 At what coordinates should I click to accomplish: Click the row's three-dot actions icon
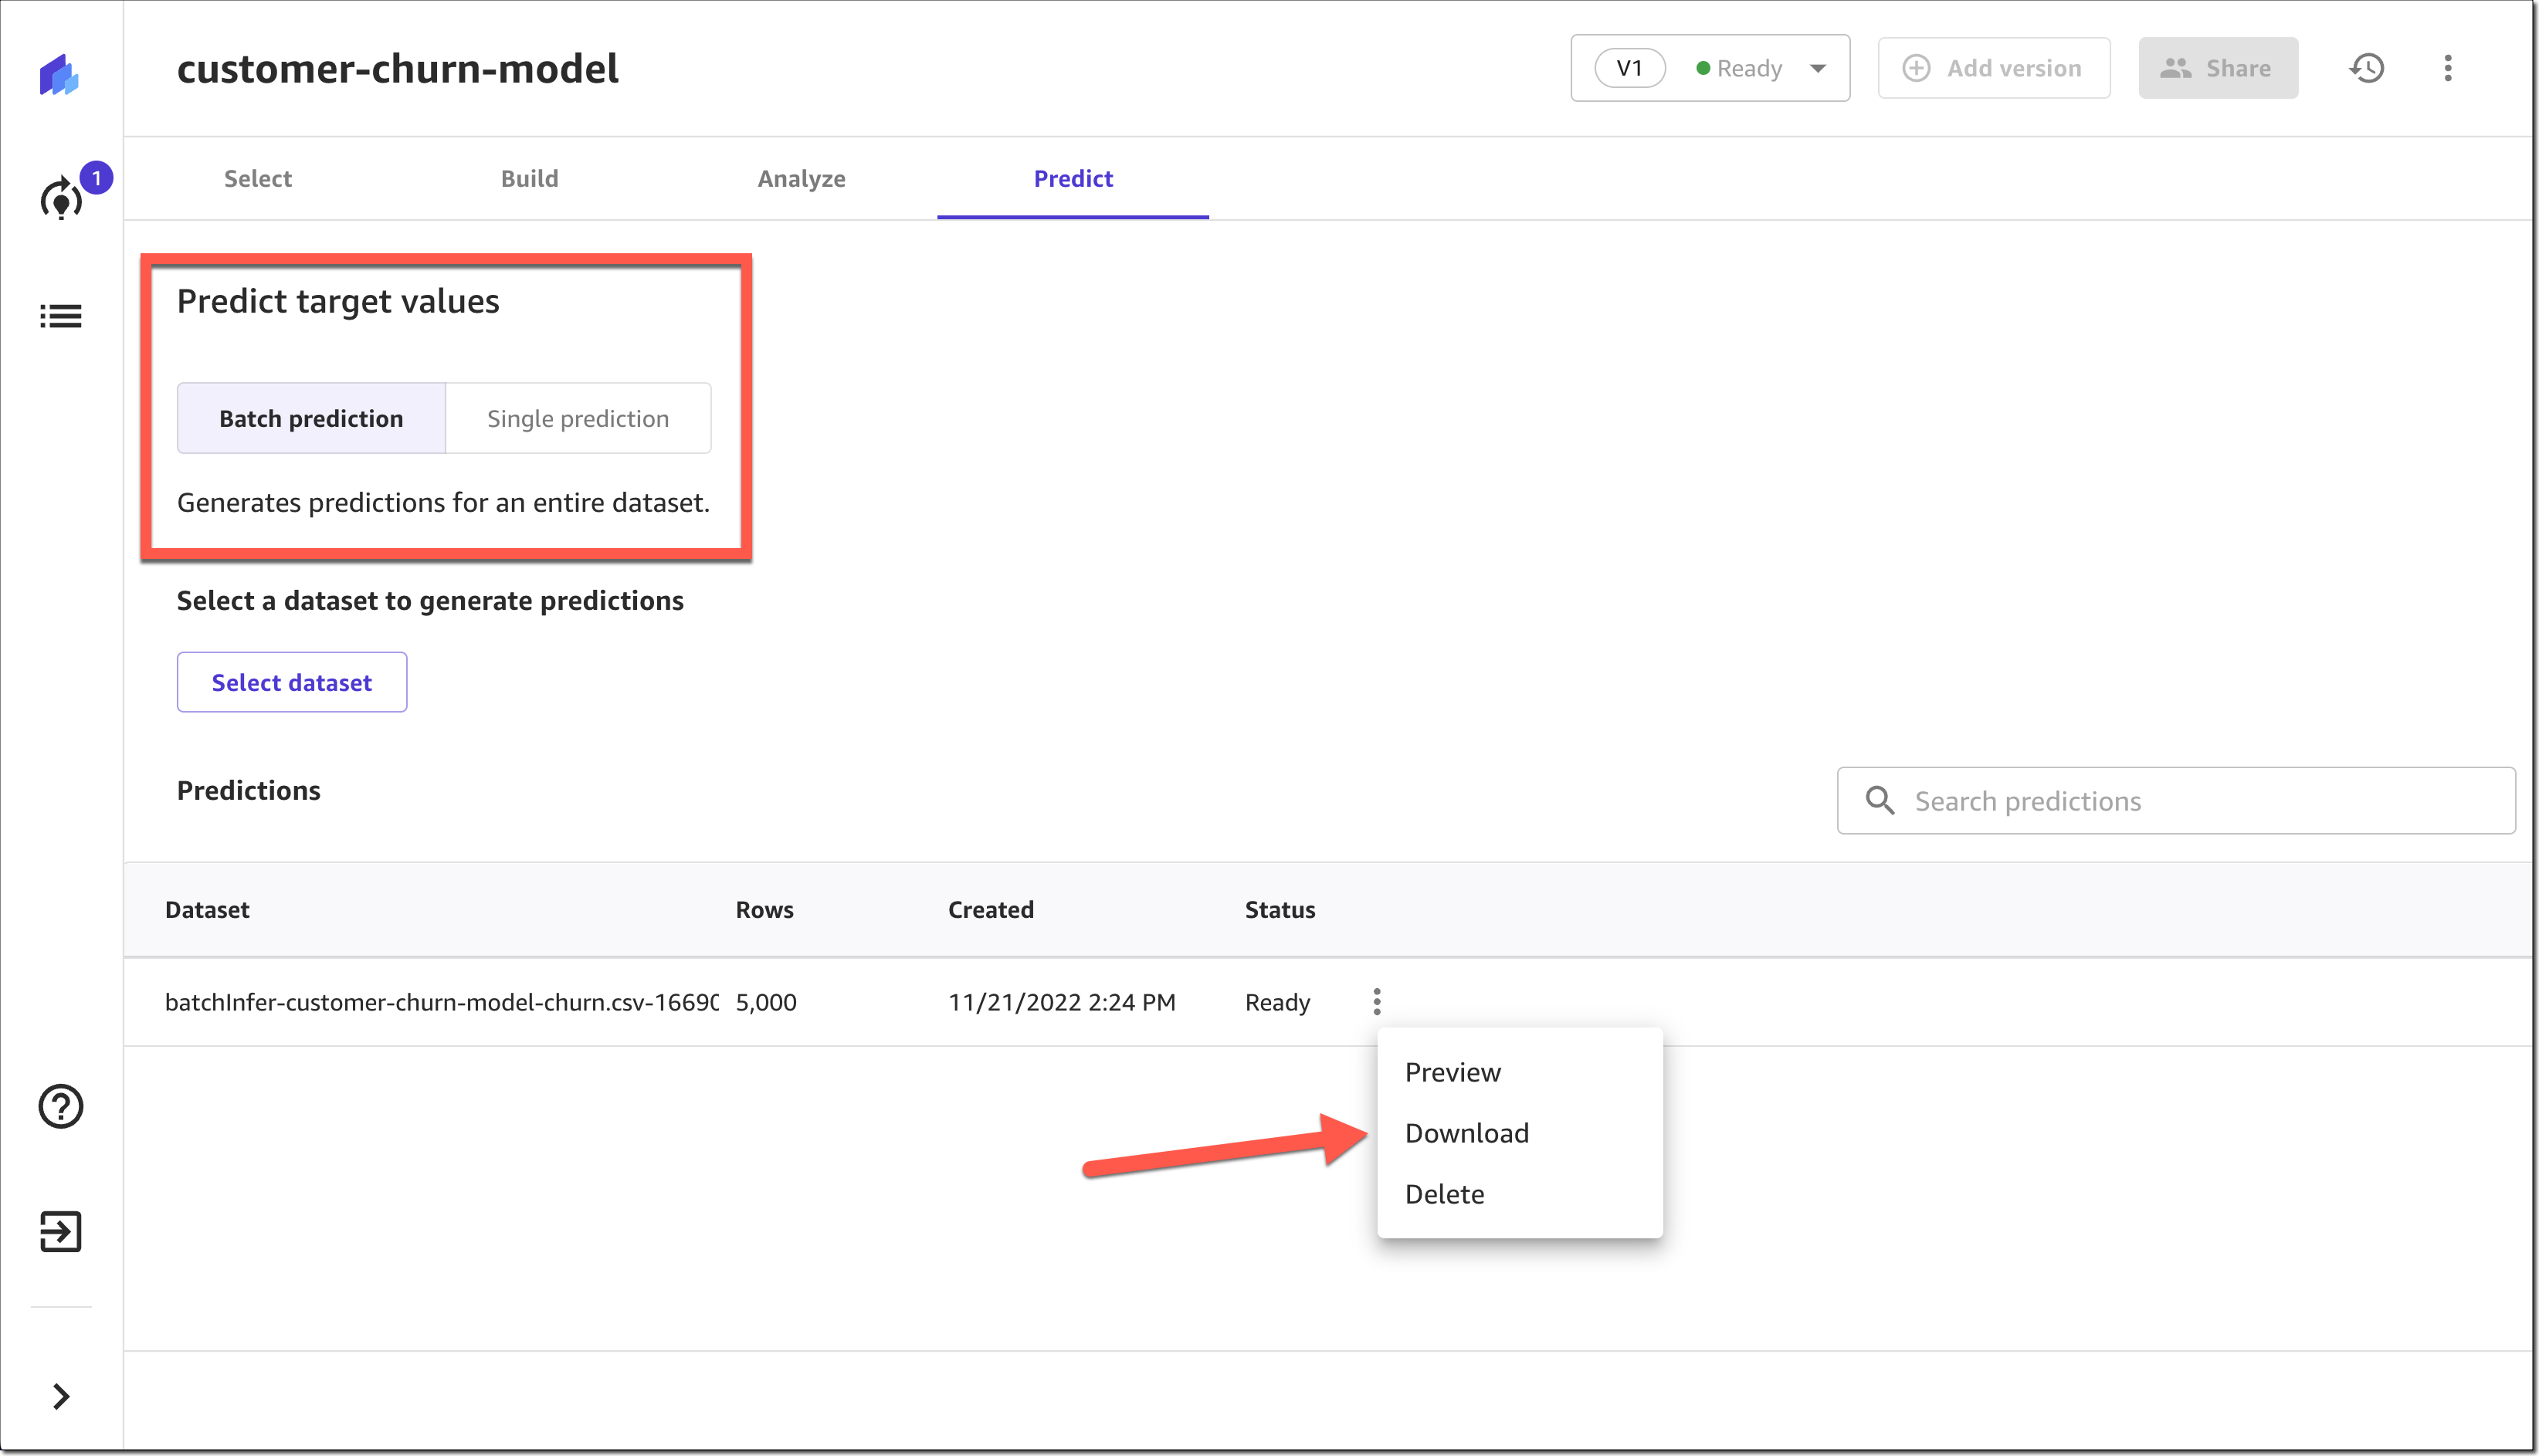[1376, 1001]
